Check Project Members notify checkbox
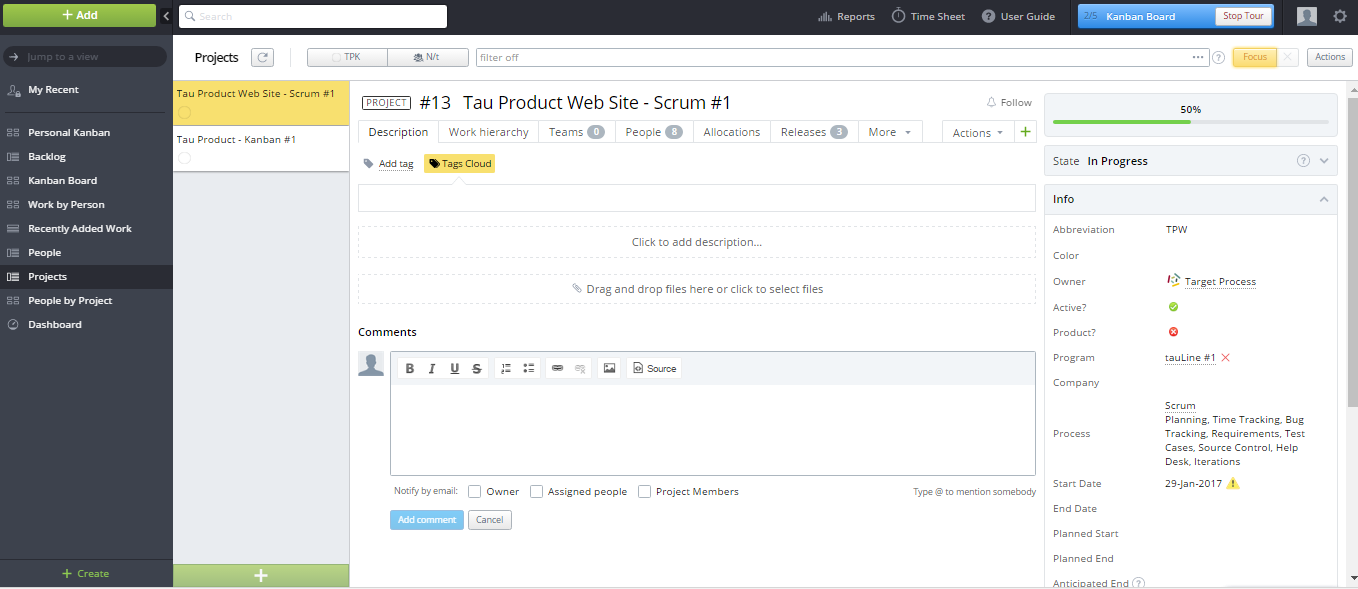Image resolution: width=1358 pixels, height=589 pixels. (x=645, y=491)
